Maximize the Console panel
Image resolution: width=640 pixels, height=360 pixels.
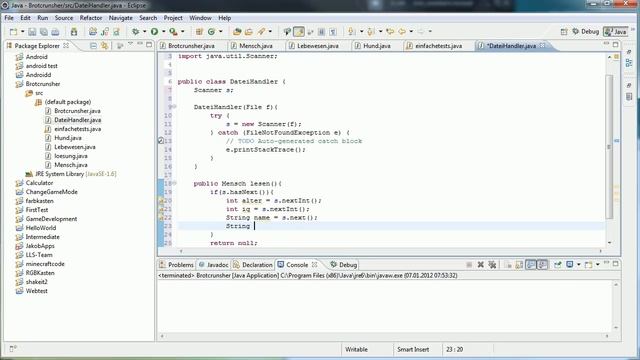616,264
